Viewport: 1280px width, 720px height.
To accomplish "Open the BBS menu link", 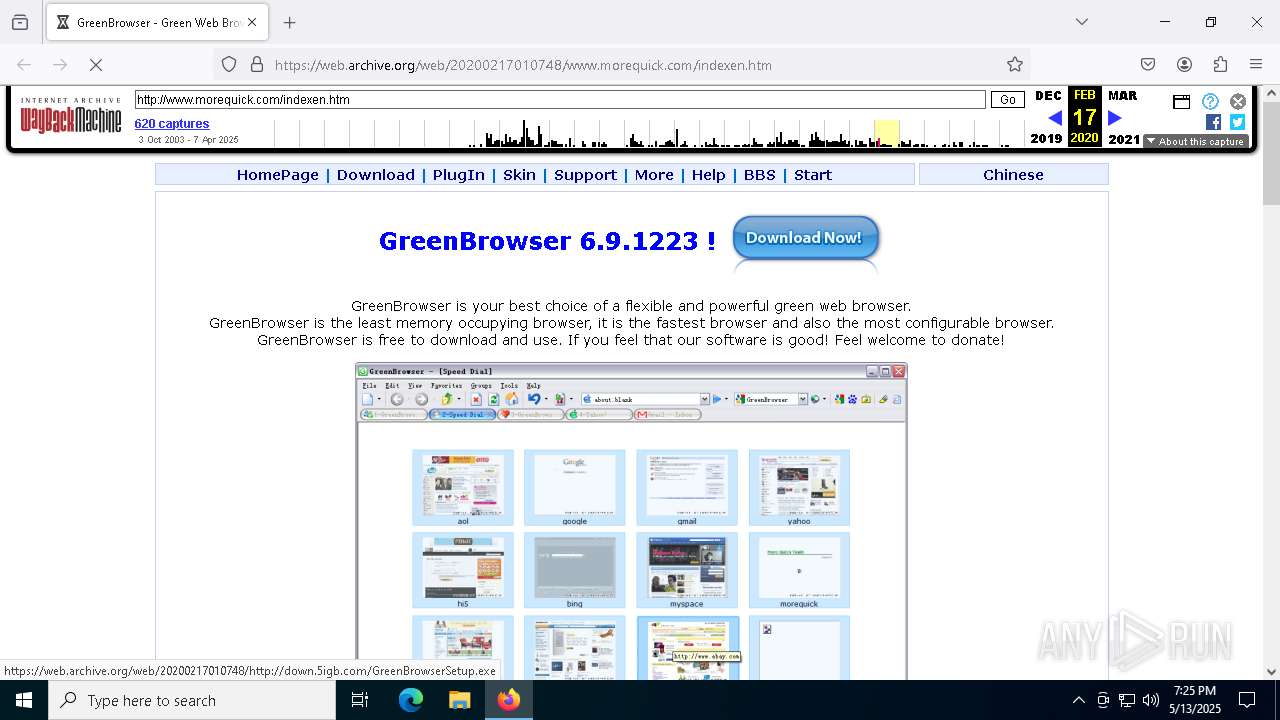I will coord(759,175).
